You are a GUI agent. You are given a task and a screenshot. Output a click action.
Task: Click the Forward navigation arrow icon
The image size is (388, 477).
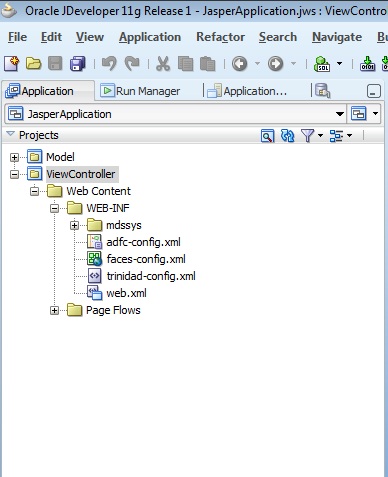pyautogui.click(x=275, y=63)
